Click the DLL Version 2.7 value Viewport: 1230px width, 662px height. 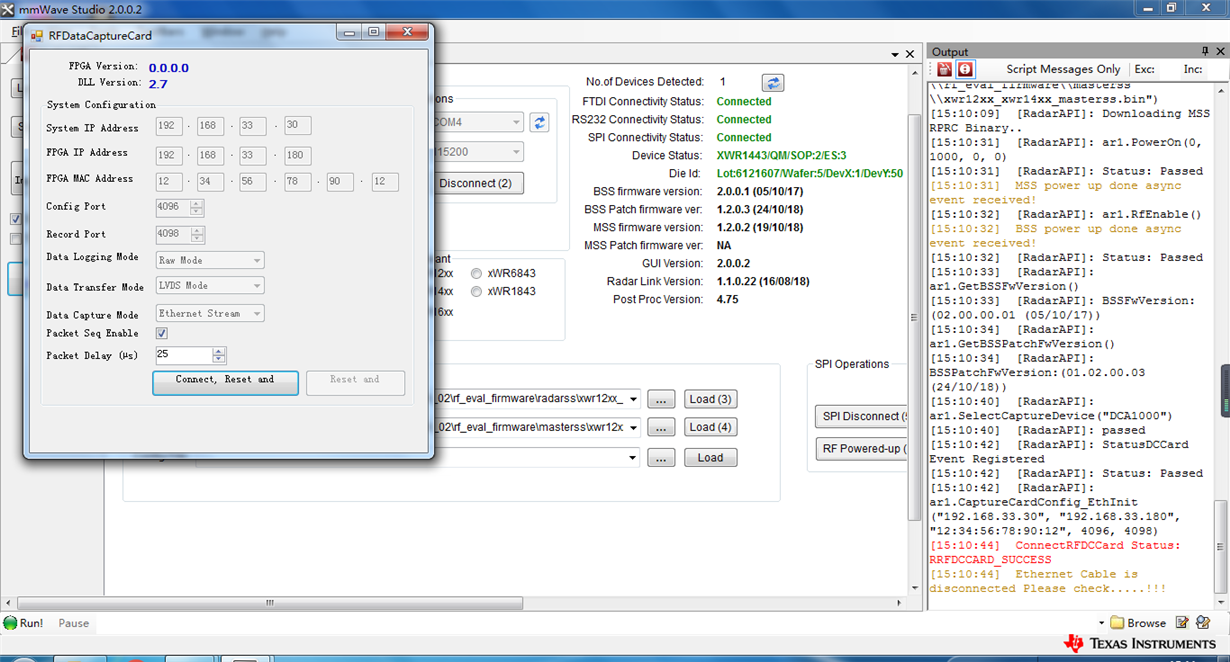[158, 84]
